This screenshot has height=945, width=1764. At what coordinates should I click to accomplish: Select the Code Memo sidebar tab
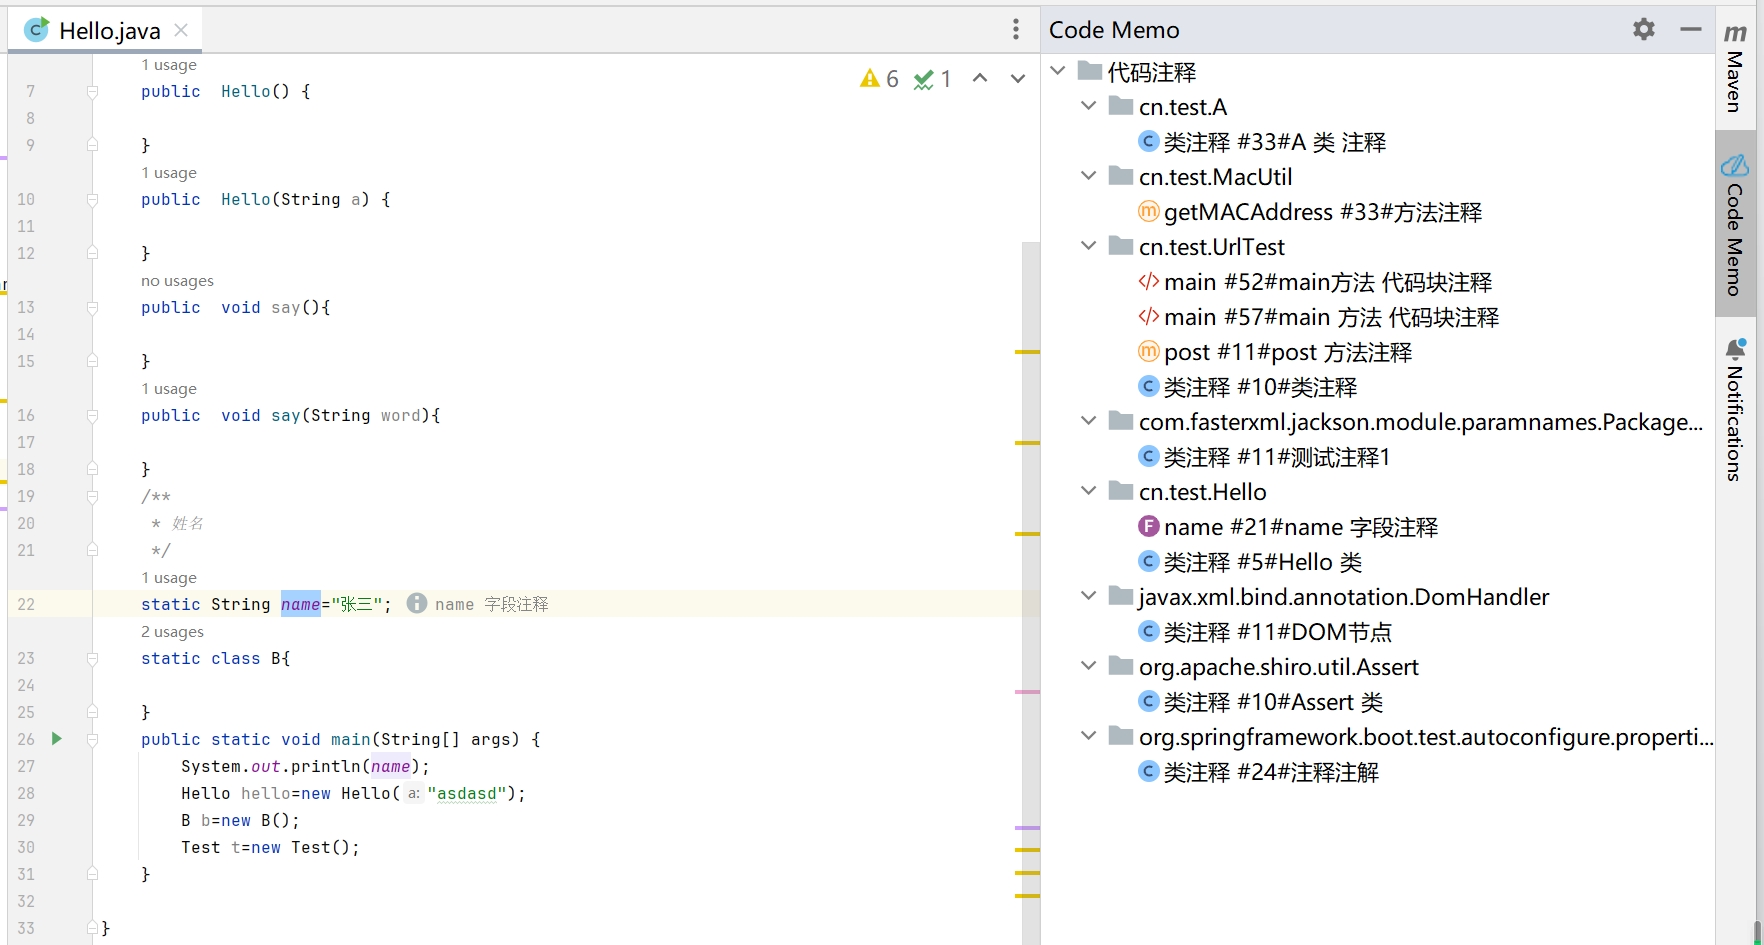(1737, 225)
